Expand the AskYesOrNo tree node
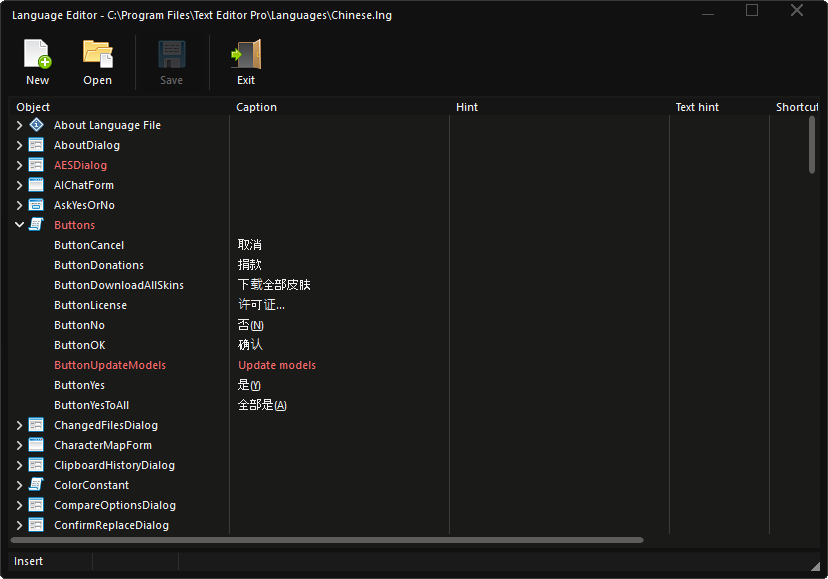The width and height of the screenshot is (828, 579). [x=19, y=205]
